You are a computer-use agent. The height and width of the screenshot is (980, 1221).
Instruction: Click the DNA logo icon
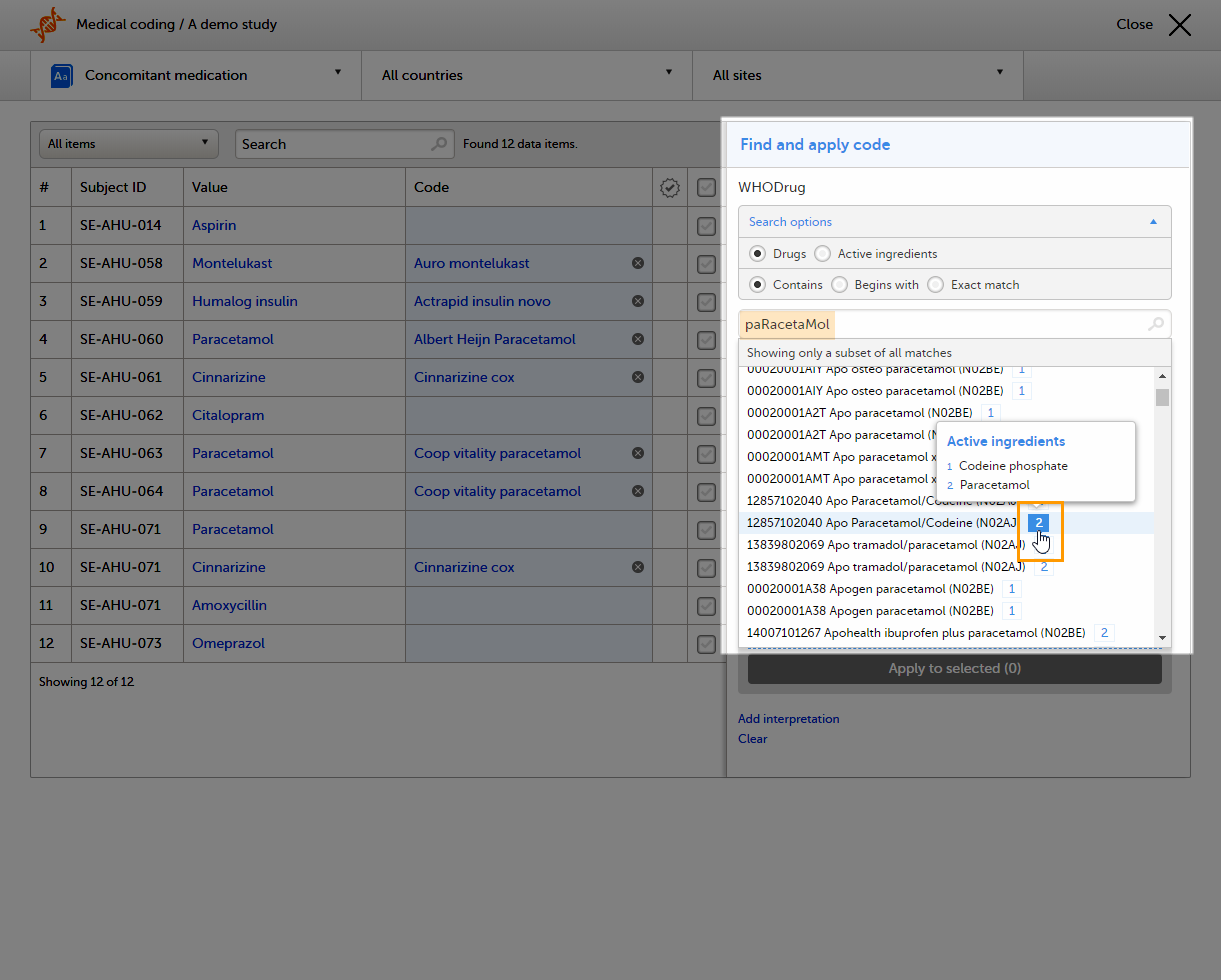click(46, 25)
